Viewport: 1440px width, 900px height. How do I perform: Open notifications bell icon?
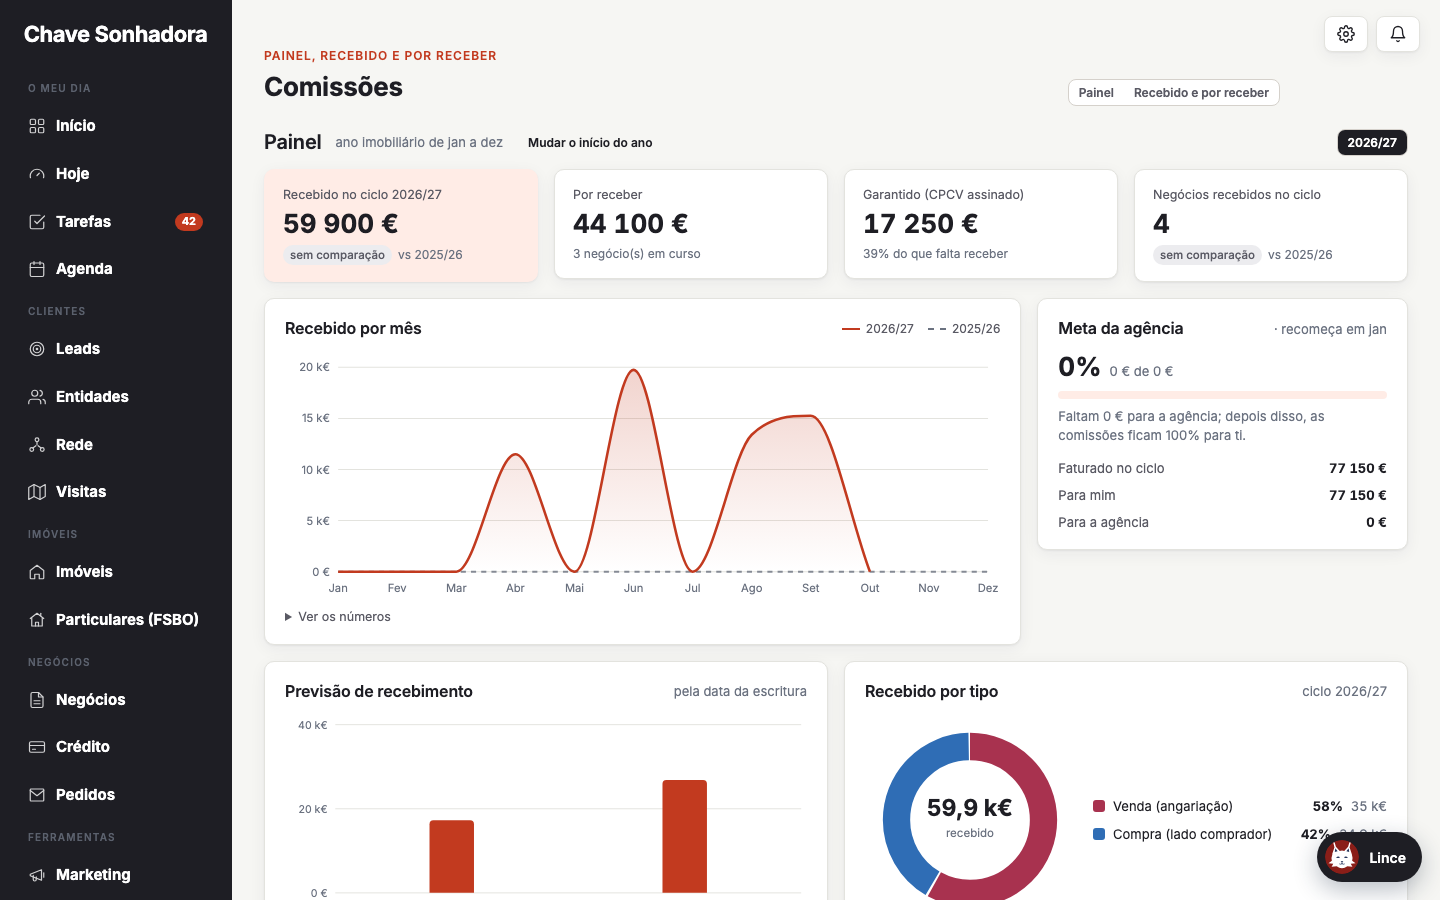coord(1398,34)
